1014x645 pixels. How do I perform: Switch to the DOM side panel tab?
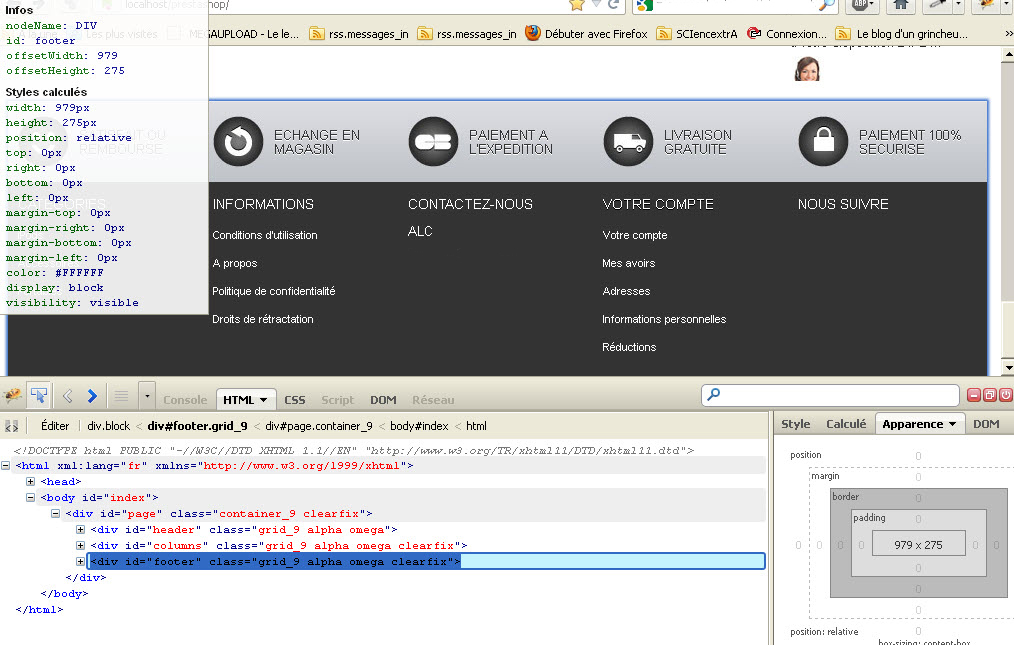click(986, 424)
